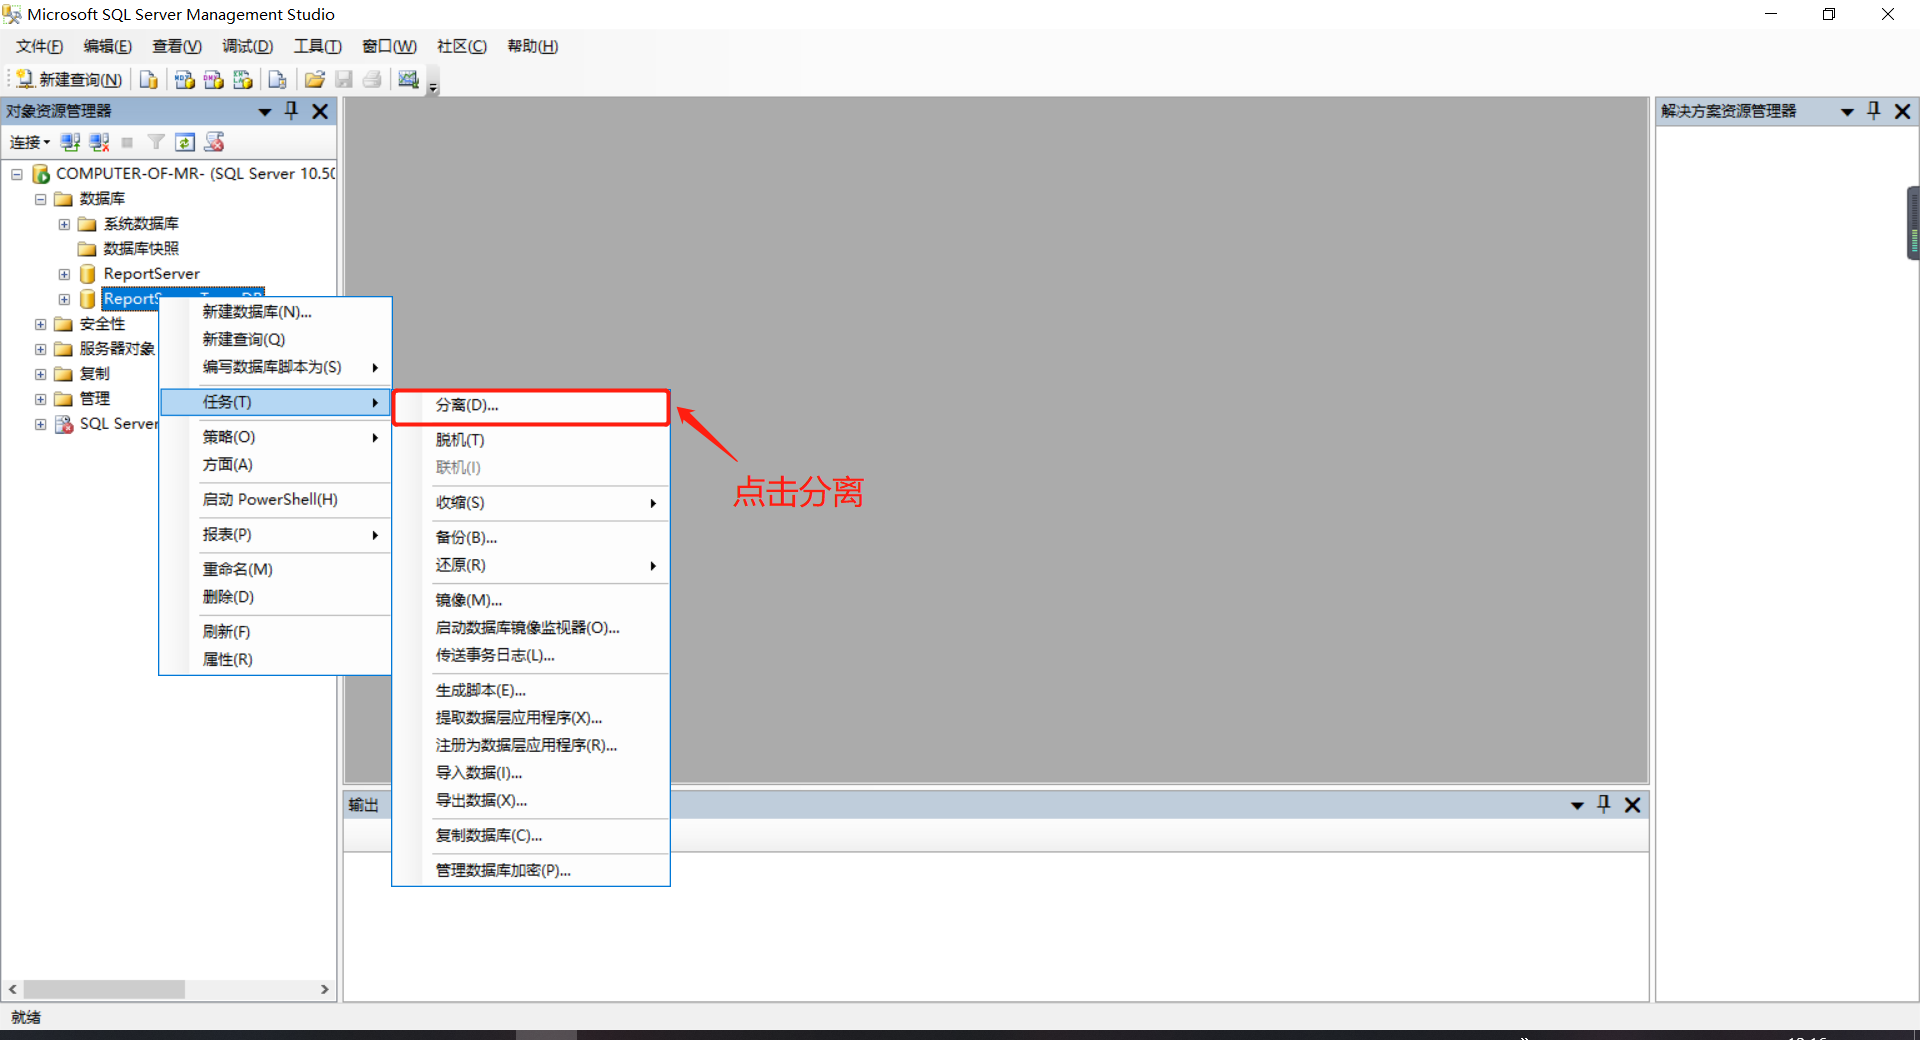
Task: Disconnect the server in Object Explorer
Action: click(x=98, y=142)
